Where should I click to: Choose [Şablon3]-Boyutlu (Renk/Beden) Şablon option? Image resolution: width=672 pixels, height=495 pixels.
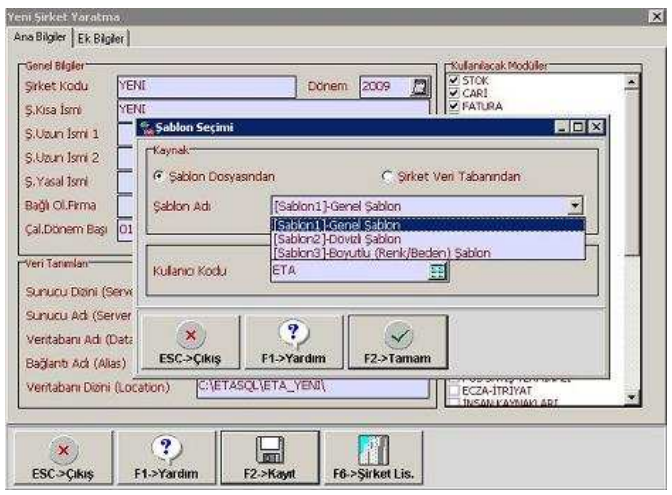(381, 253)
